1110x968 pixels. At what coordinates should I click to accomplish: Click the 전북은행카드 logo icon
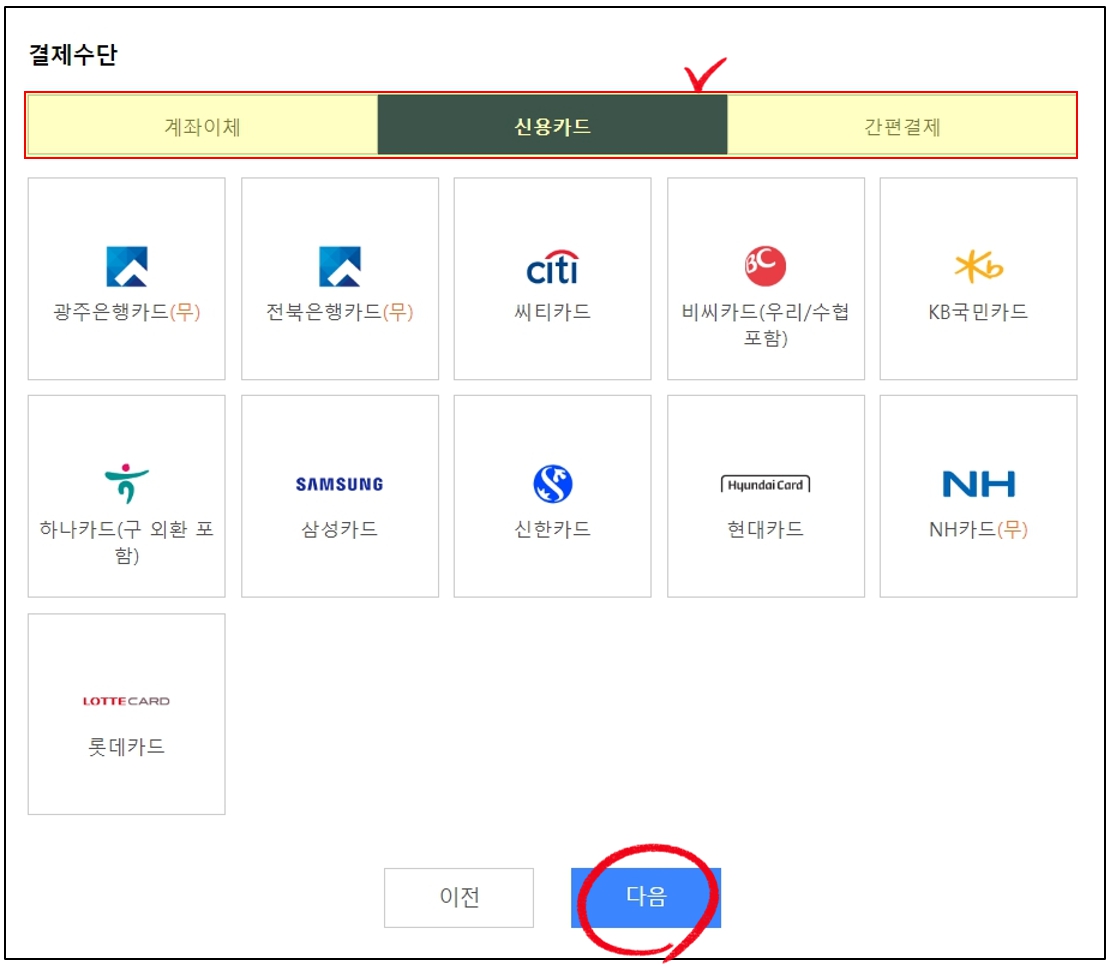point(340,266)
